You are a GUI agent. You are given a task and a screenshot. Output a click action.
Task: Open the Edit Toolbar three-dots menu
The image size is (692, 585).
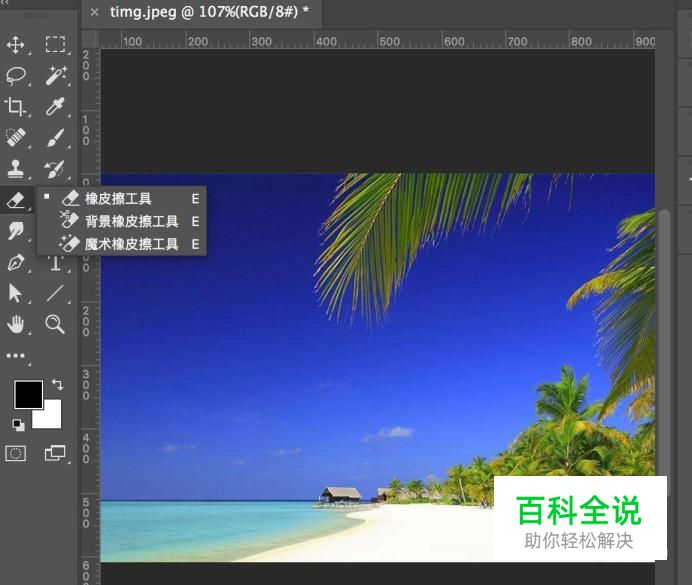pos(16,356)
